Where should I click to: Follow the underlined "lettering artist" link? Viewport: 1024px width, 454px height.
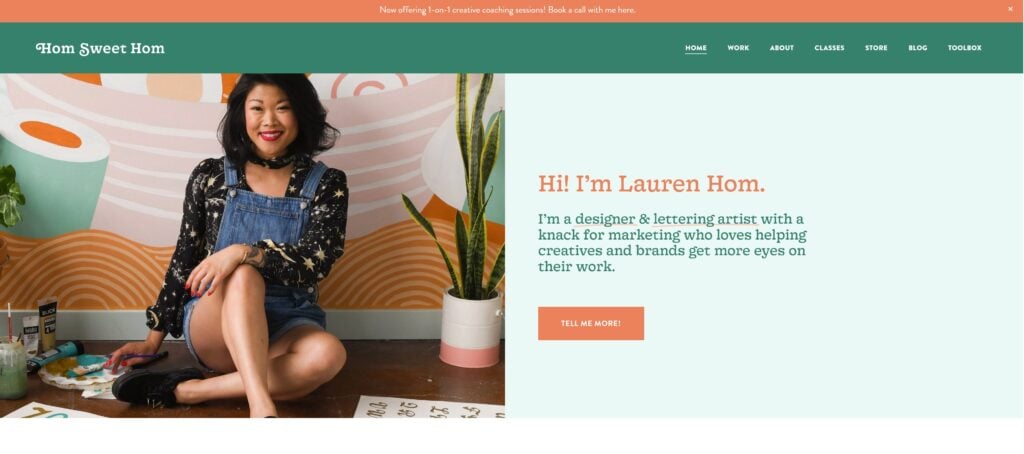(705, 219)
